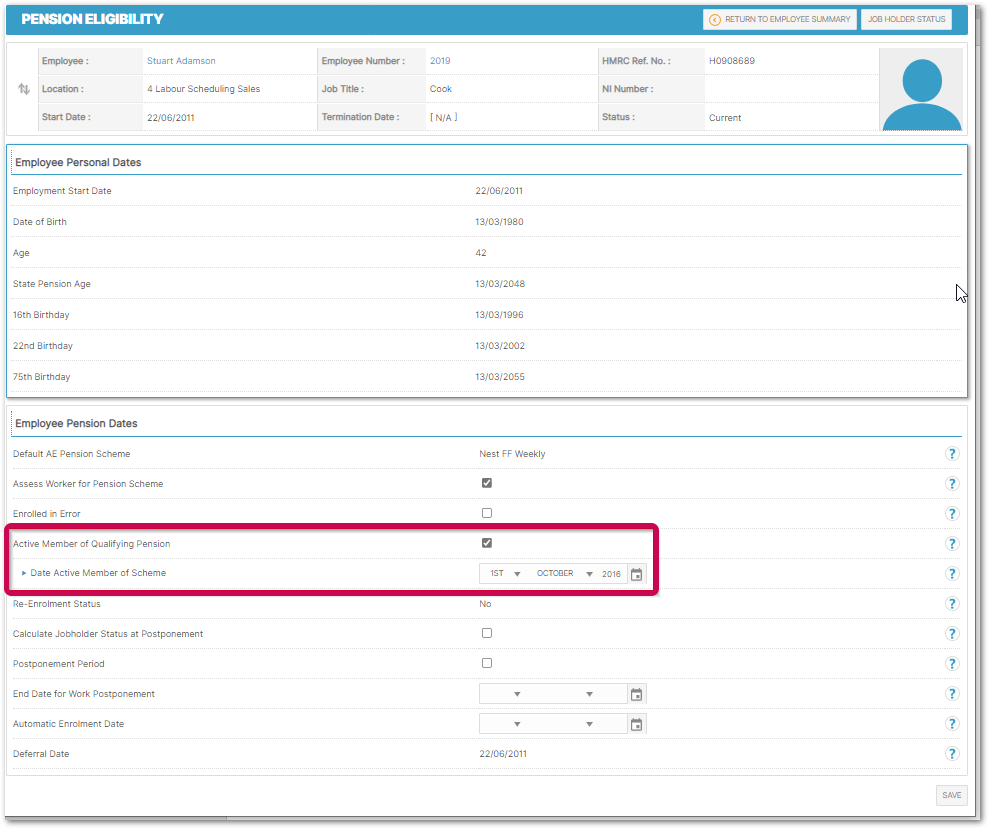Open the month dropdown showing OCTOBER

pos(564,574)
